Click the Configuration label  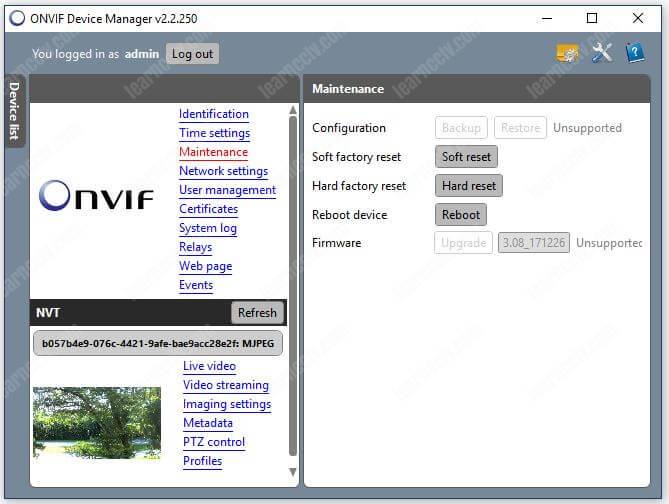coord(349,128)
